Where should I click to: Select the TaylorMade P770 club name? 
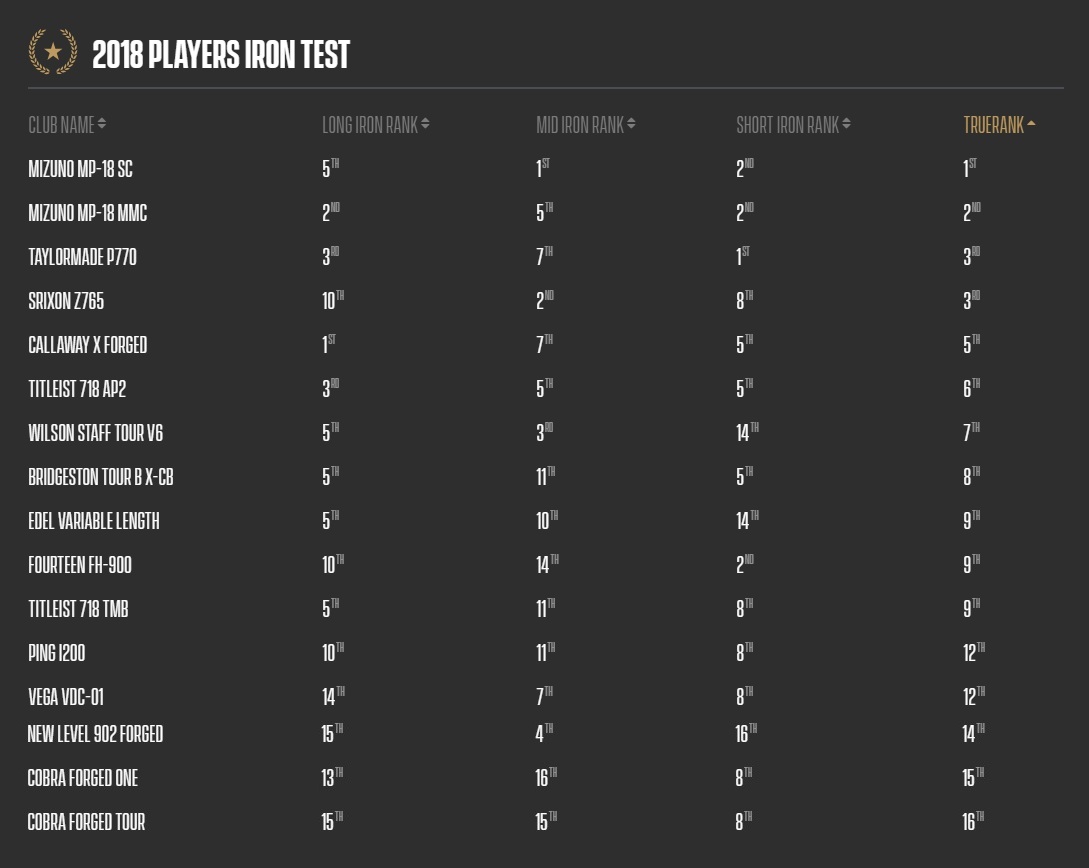[83, 257]
